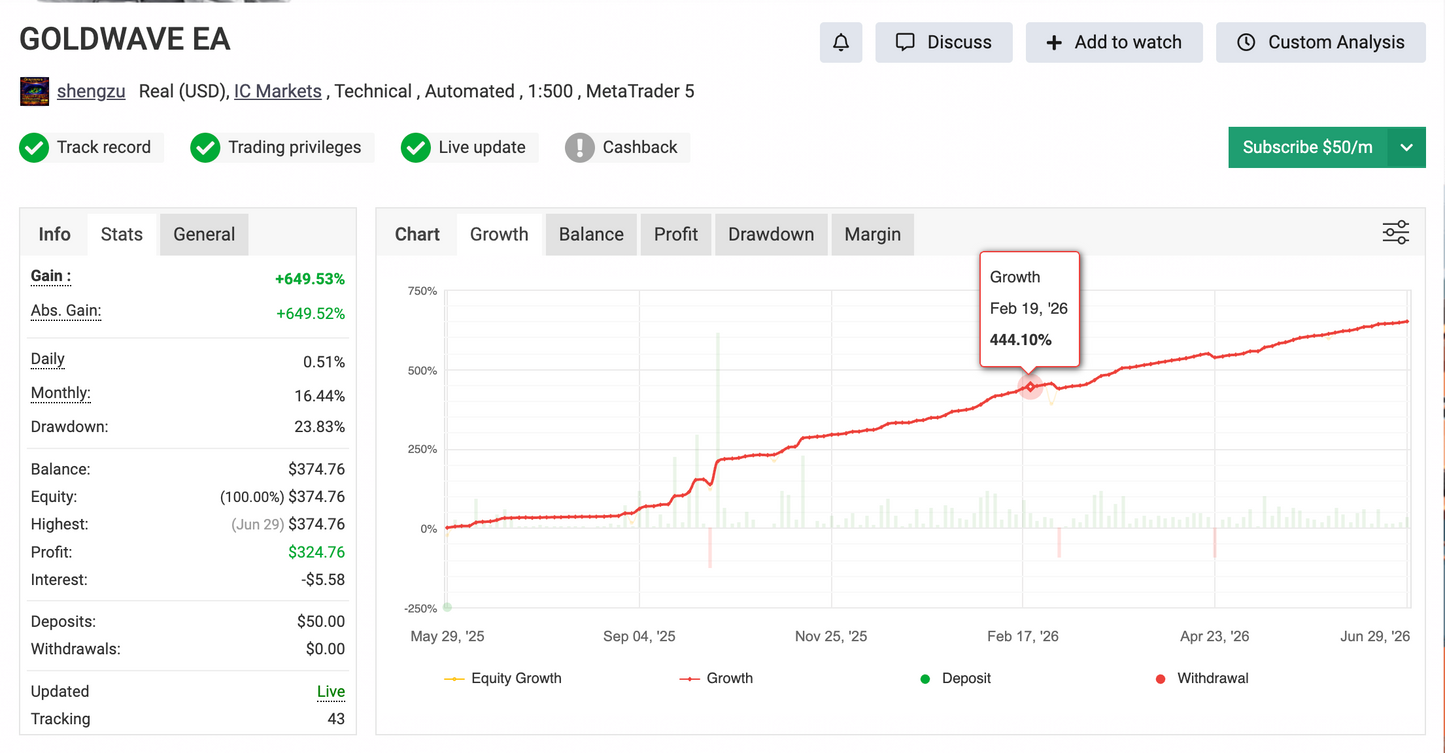Open chart settings sliders icon
1445x753 pixels.
1396,233
